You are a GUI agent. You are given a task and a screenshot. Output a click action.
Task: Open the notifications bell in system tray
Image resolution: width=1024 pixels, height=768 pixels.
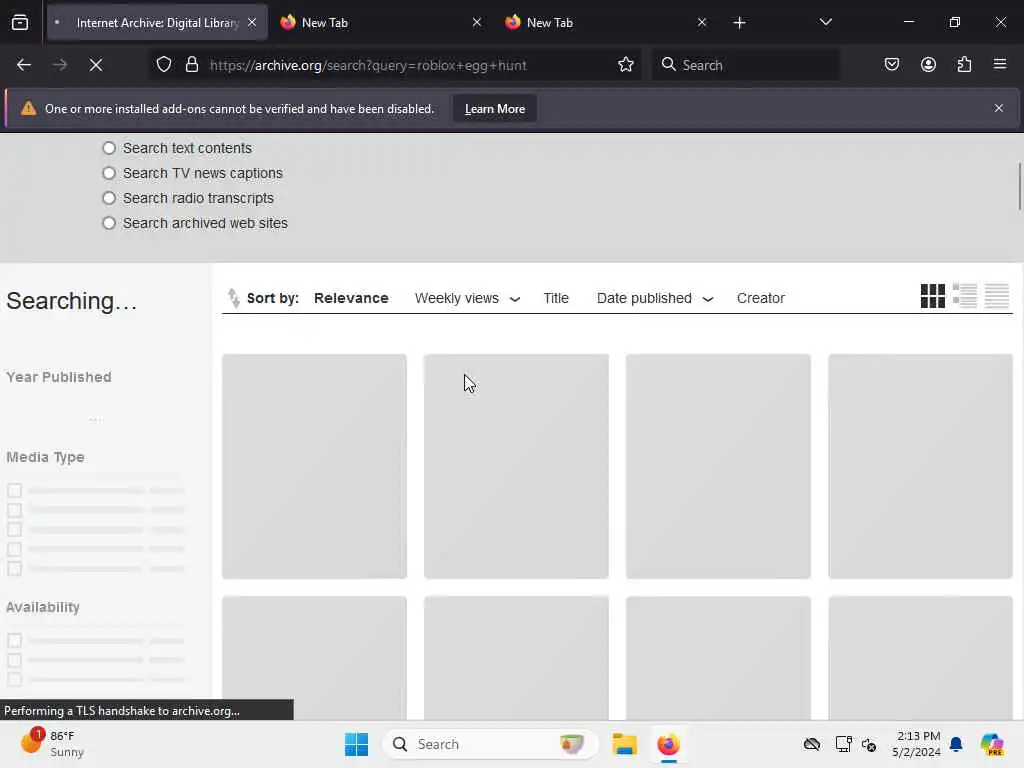956,744
